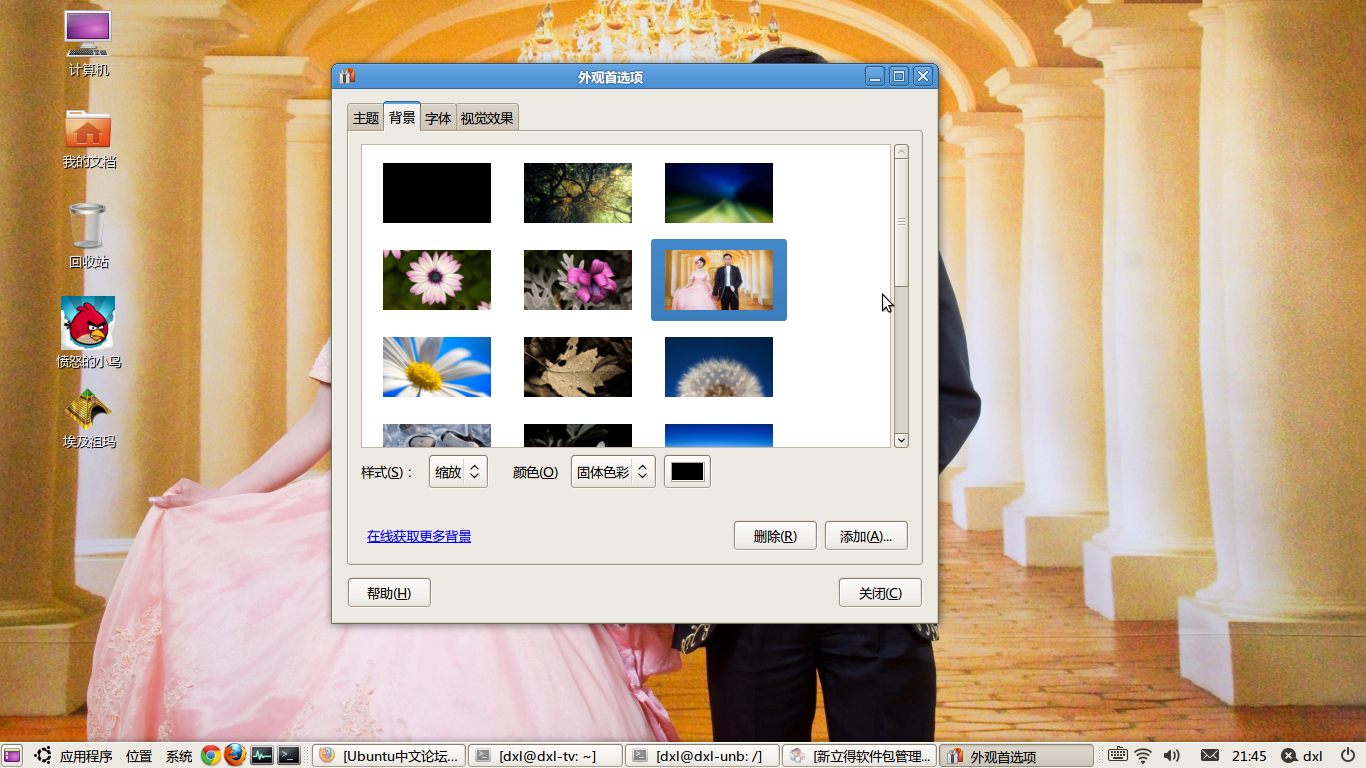Click the 添加(A)... button
Screen dimensions: 1366x768
866,536
